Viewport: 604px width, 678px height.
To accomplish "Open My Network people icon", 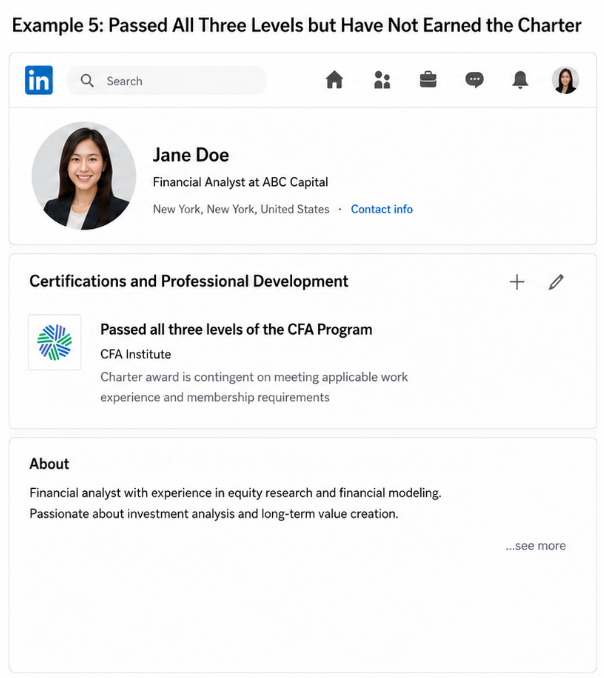I will pos(382,80).
